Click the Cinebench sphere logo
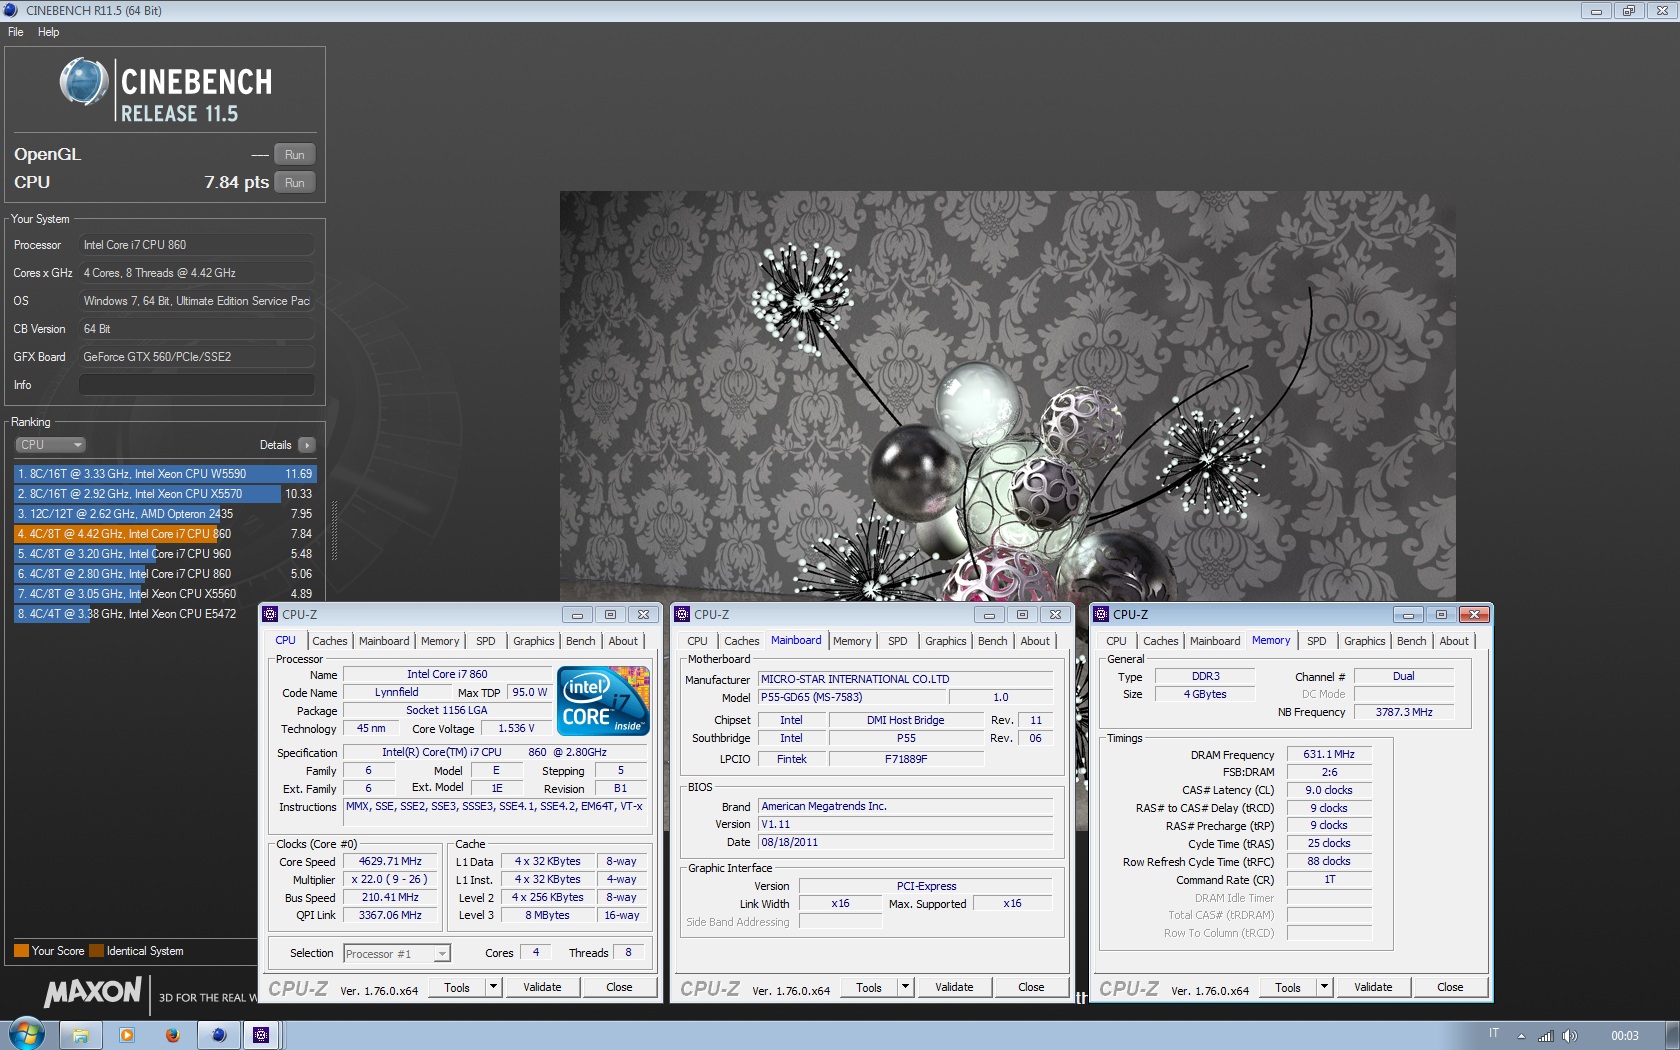The width and height of the screenshot is (1680, 1050). pyautogui.click(x=84, y=82)
